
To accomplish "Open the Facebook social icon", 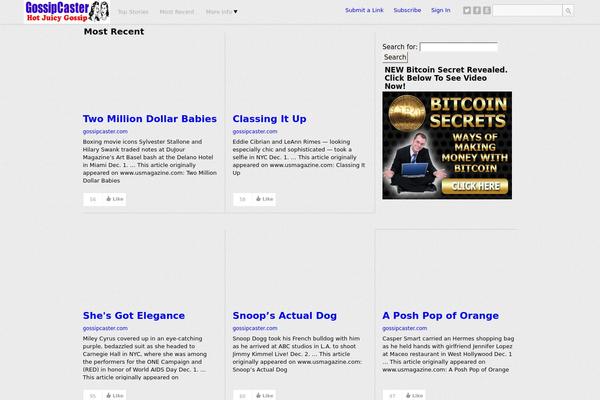I will click(x=477, y=11).
